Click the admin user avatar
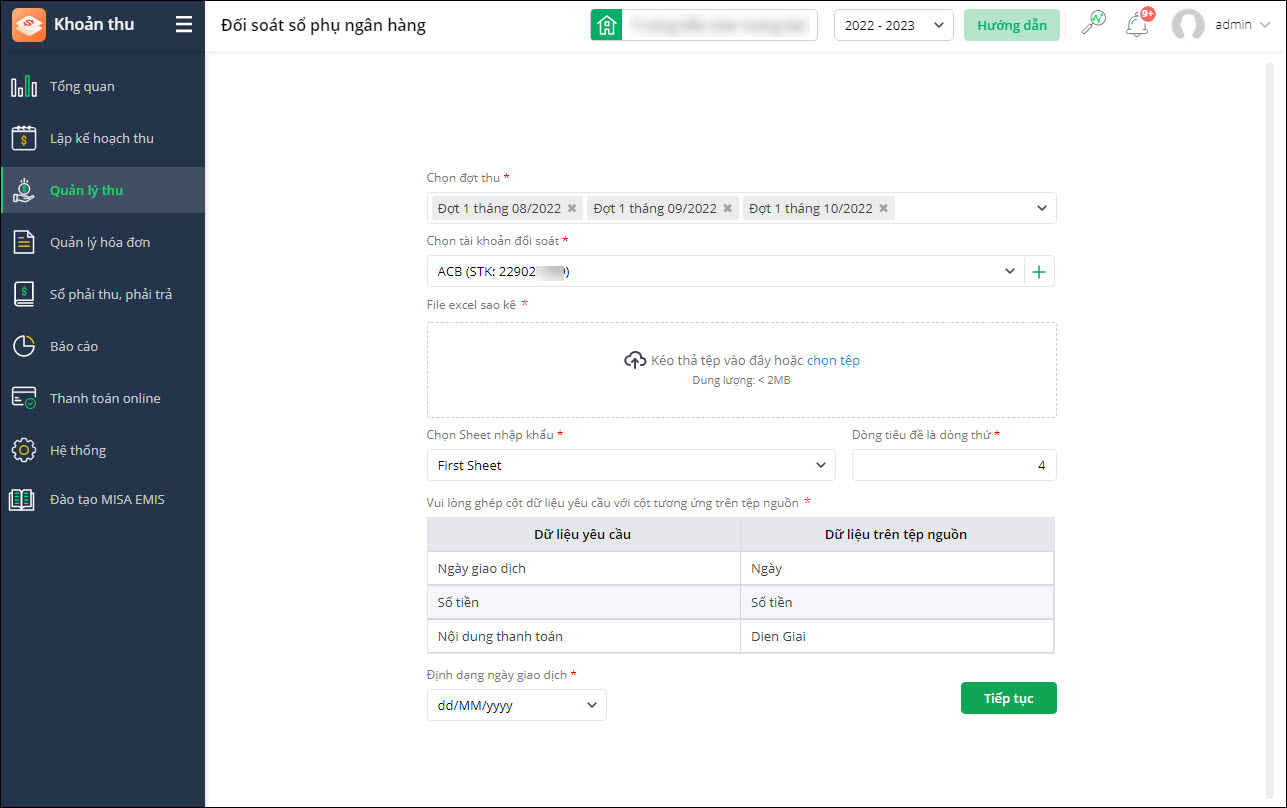1287x808 pixels. coord(1188,25)
